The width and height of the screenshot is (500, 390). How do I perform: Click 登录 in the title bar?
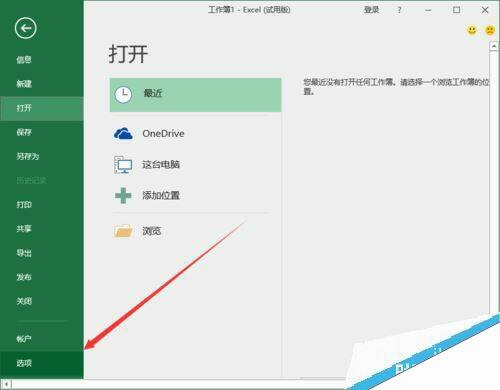tap(371, 10)
